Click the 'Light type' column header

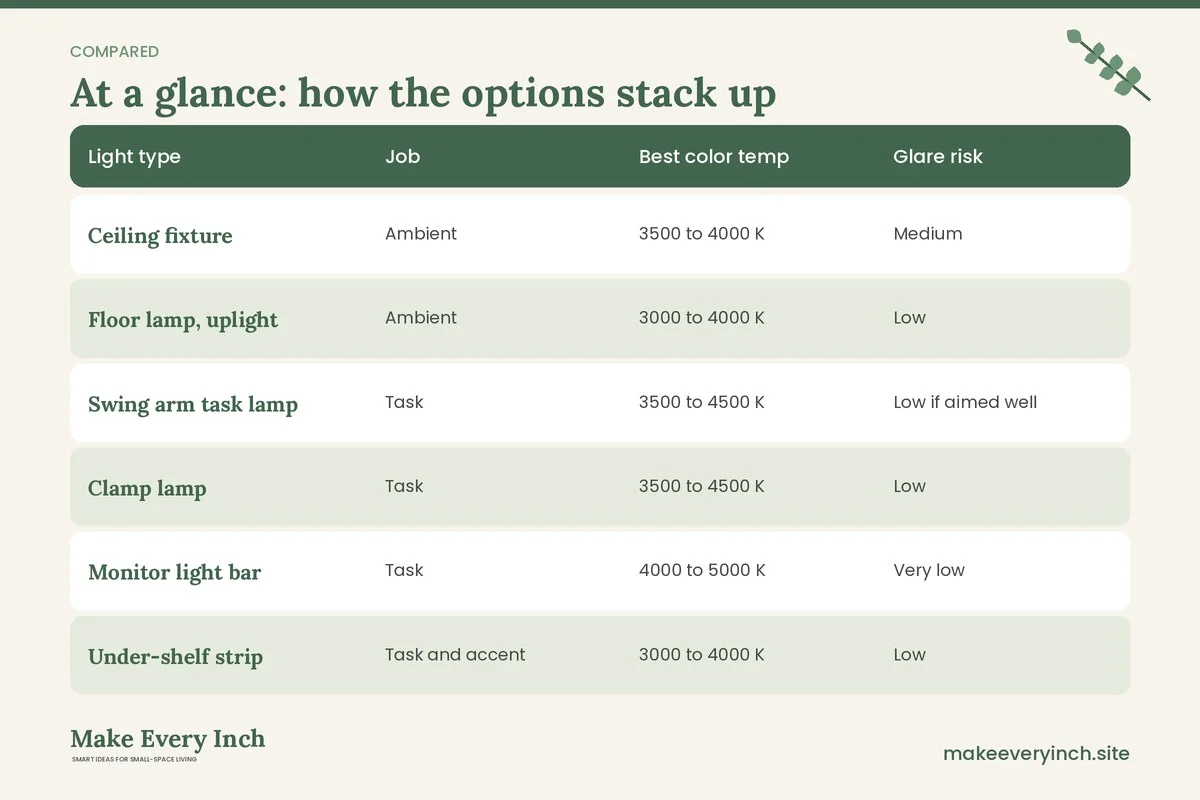pos(134,157)
